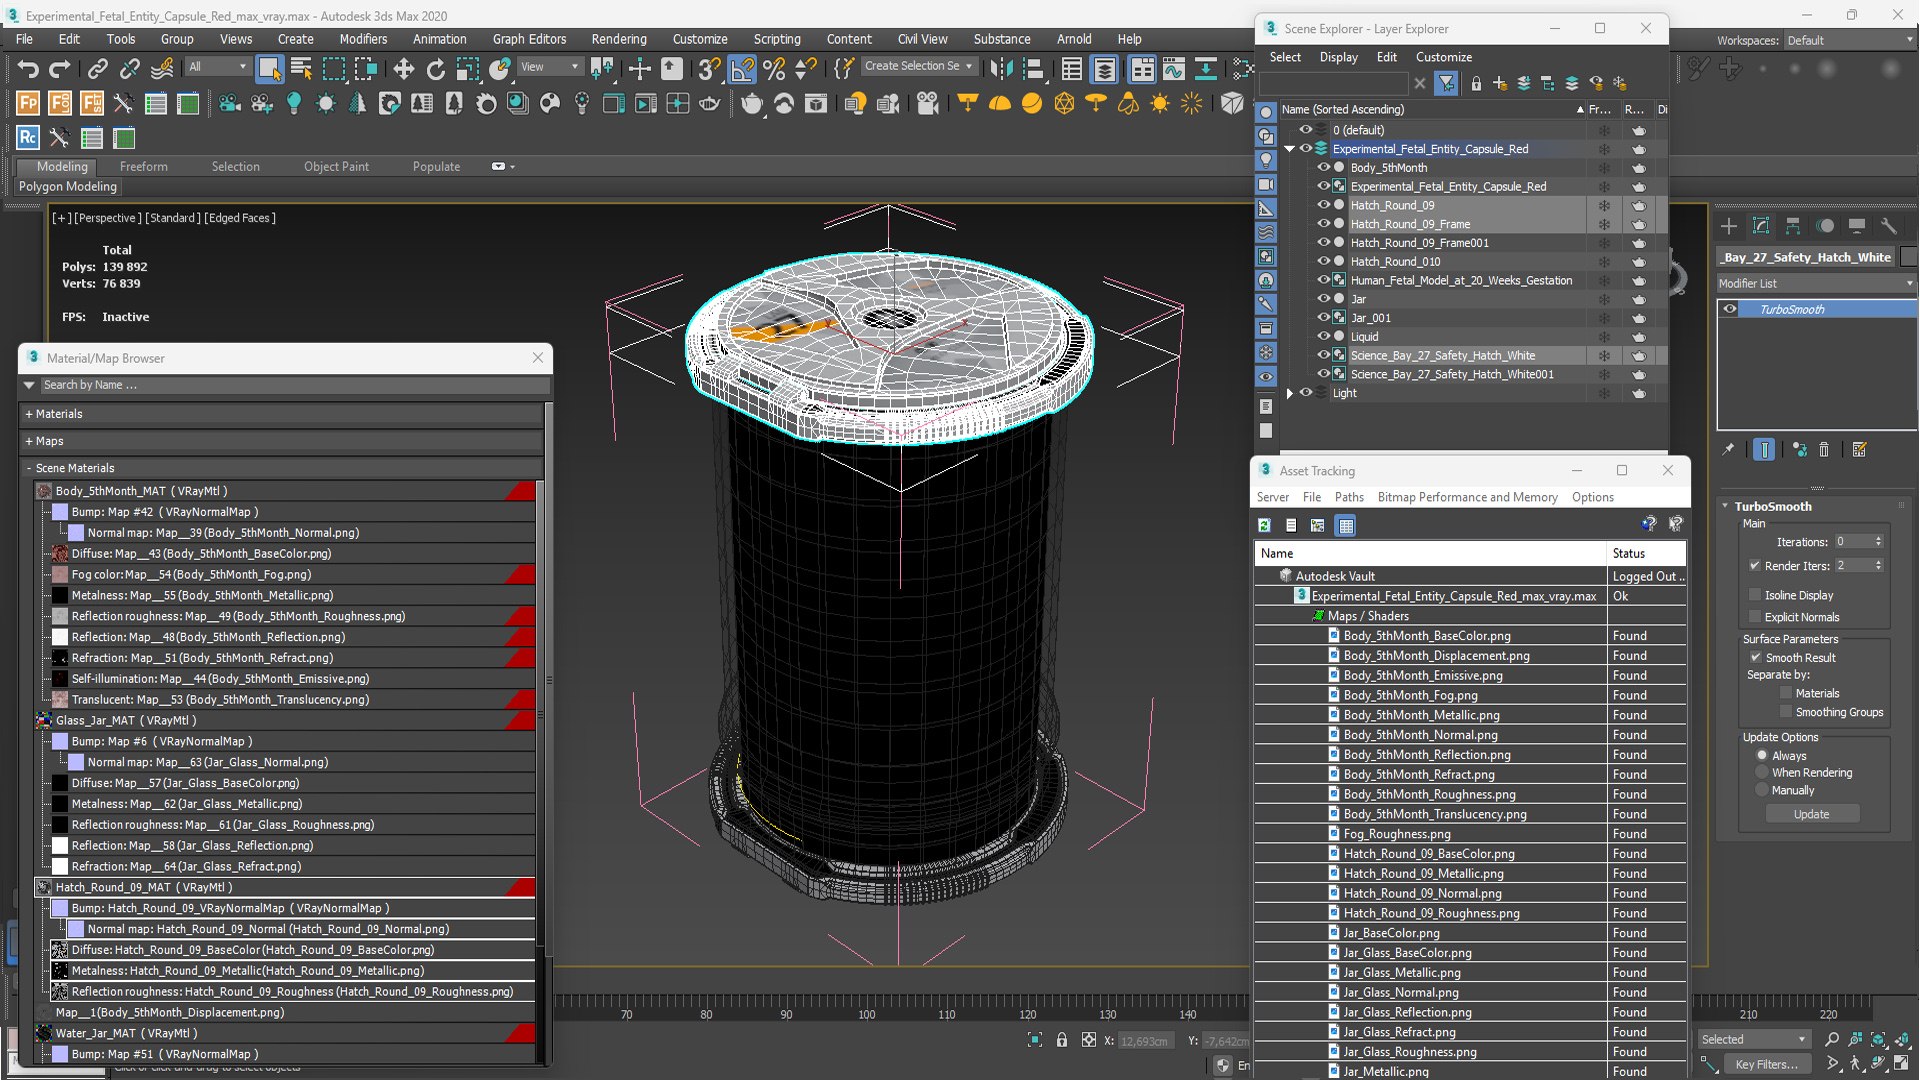1920x1080 pixels.
Task: Toggle the Render Iters checkbox
Action: (1755, 566)
